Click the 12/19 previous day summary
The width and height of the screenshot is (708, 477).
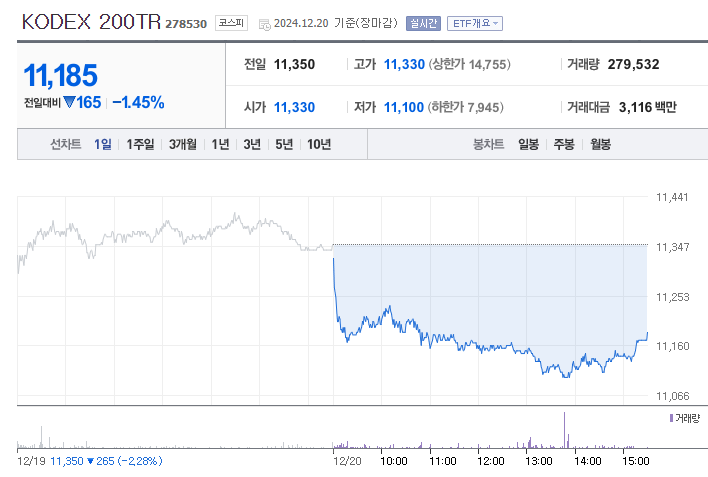pos(90,461)
